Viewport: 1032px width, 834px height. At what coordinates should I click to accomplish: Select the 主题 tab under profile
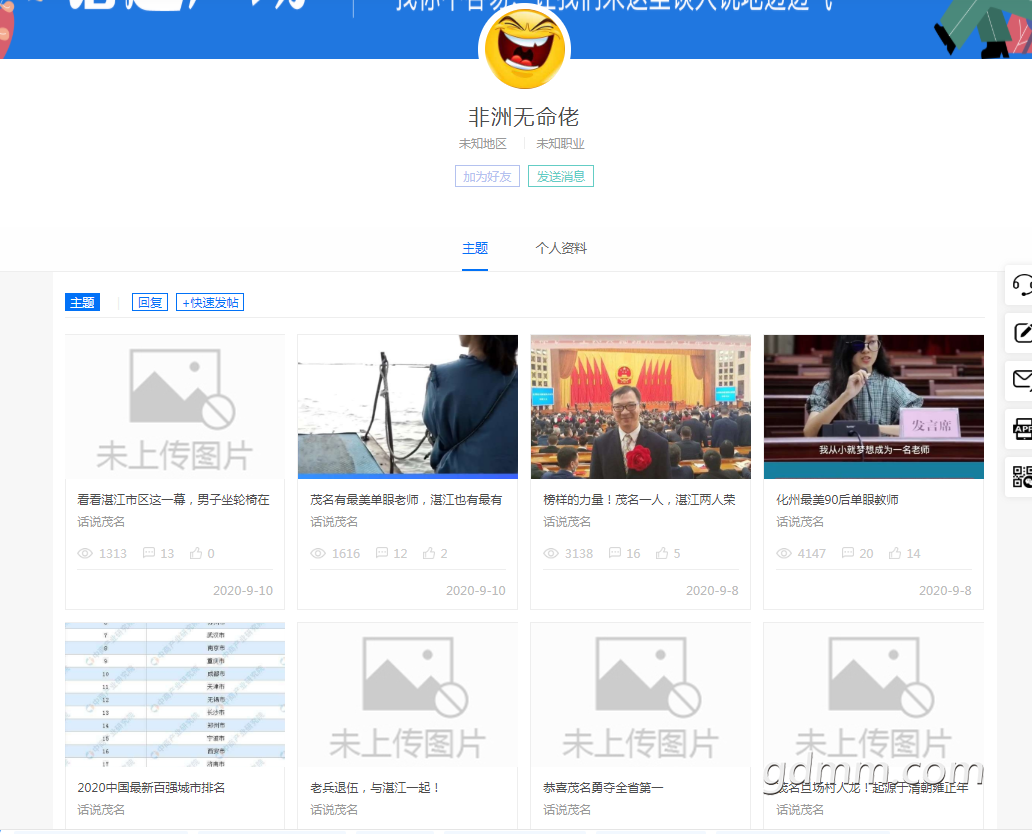(x=475, y=249)
